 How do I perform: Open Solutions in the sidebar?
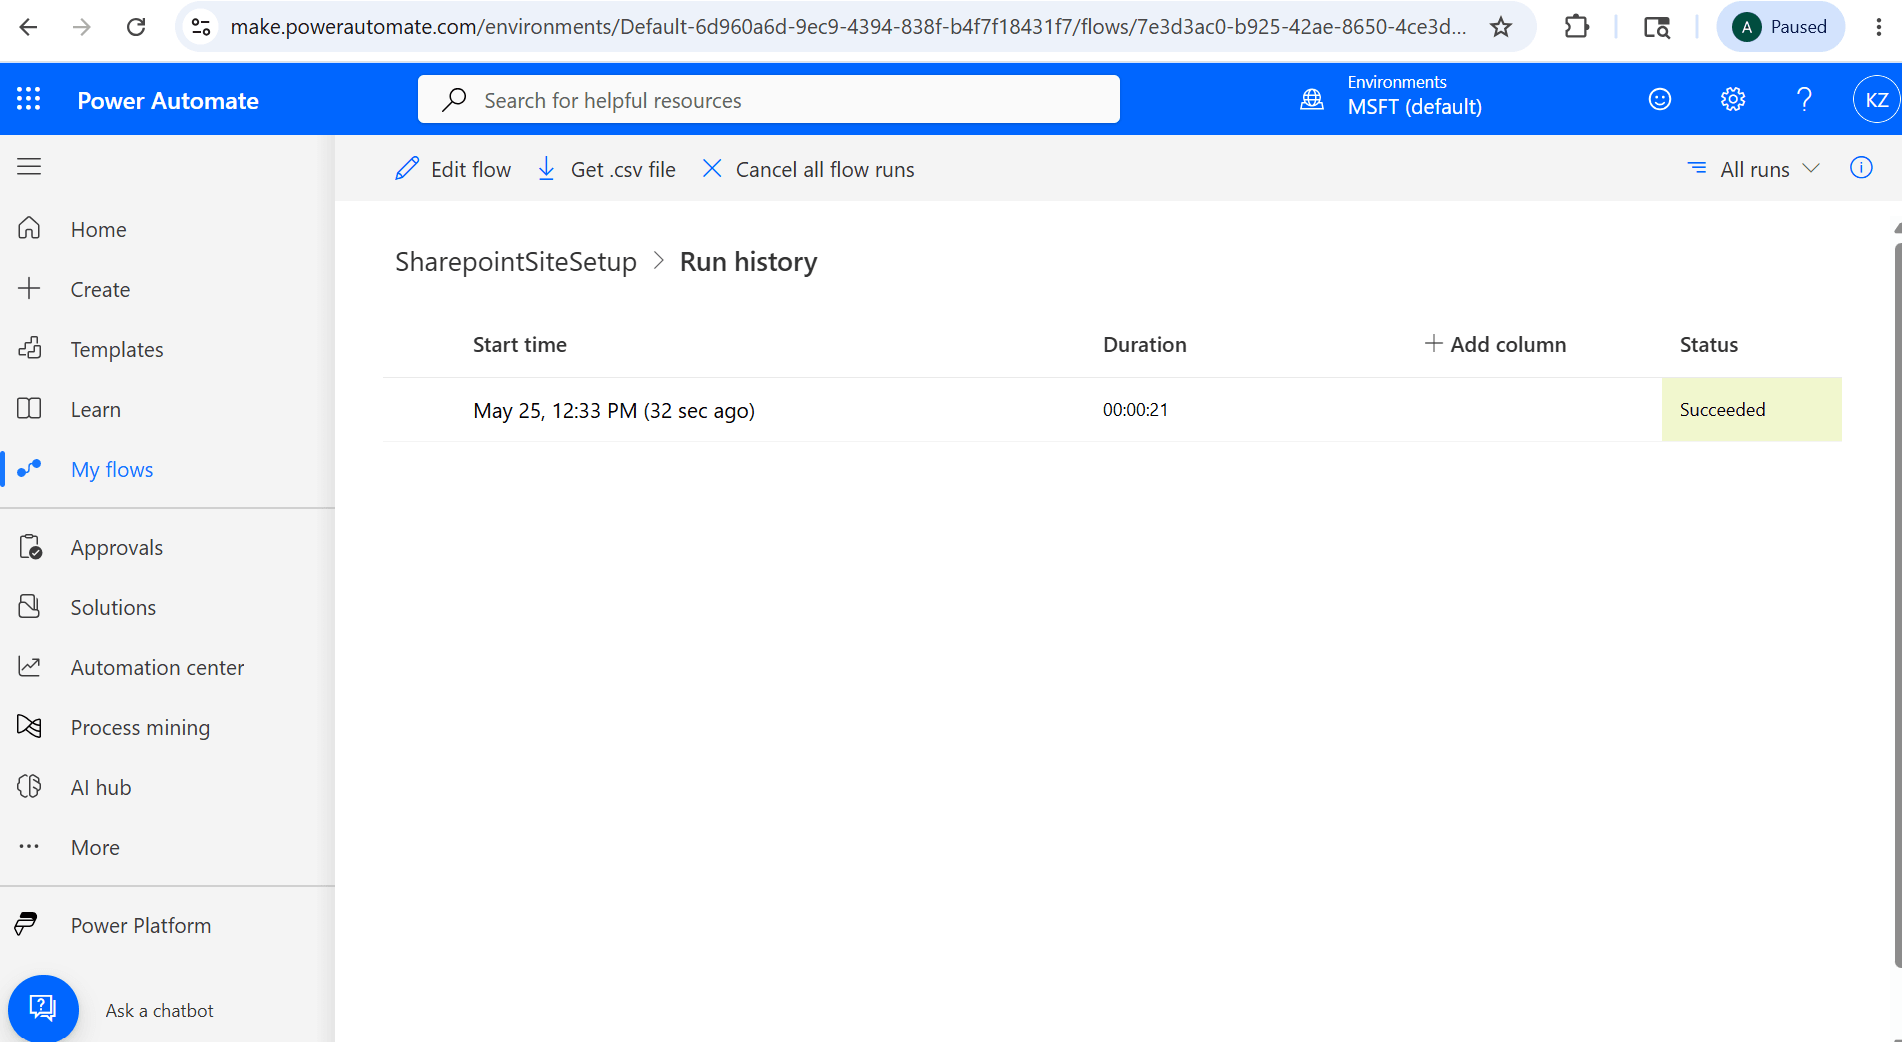coord(113,607)
